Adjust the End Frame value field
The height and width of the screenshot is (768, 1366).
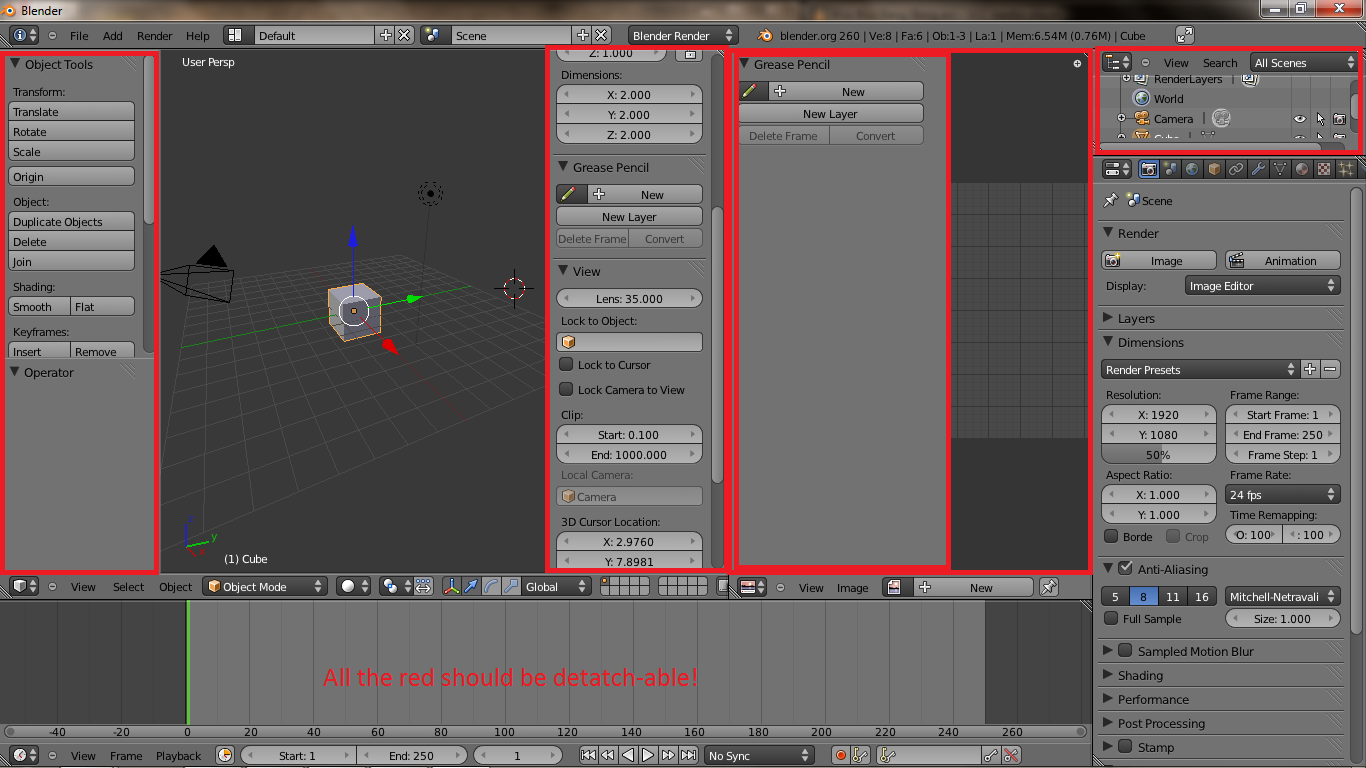(1283, 434)
